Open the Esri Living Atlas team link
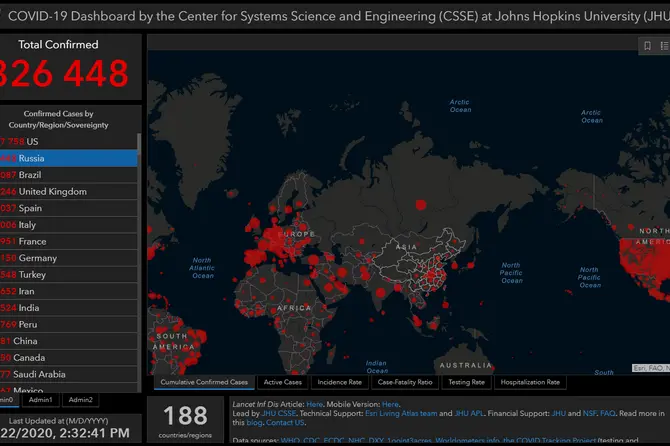This screenshot has width=670, height=446. [406, 412]
